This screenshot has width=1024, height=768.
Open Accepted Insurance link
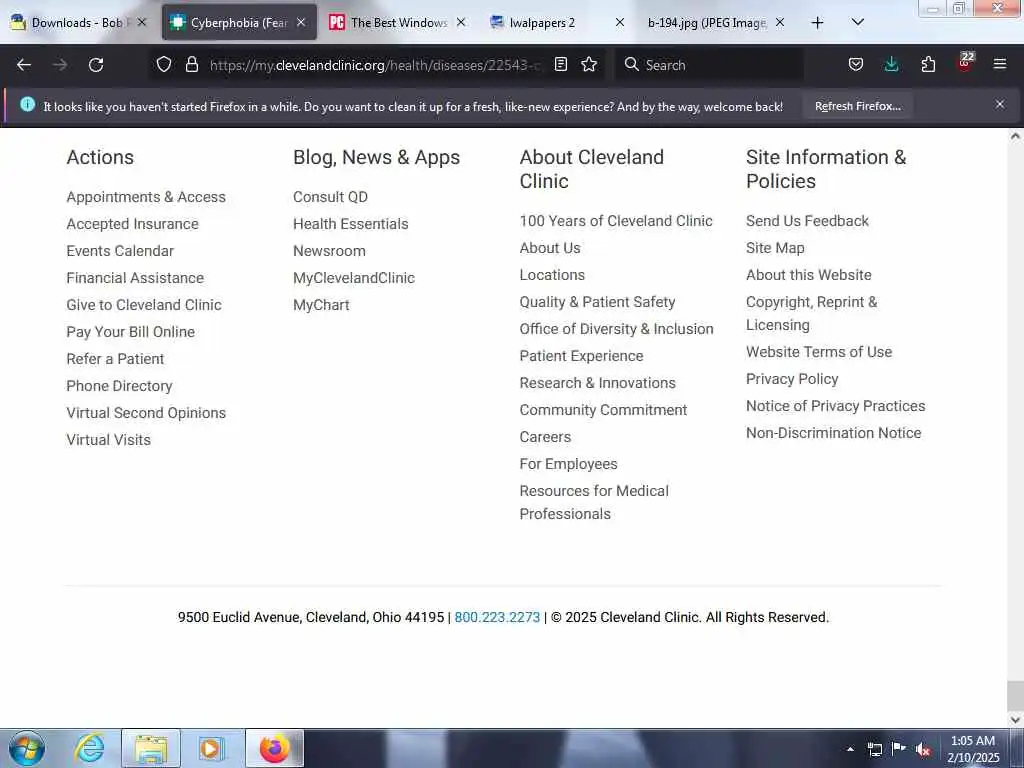pyautogui.click(x=133, y=224)
